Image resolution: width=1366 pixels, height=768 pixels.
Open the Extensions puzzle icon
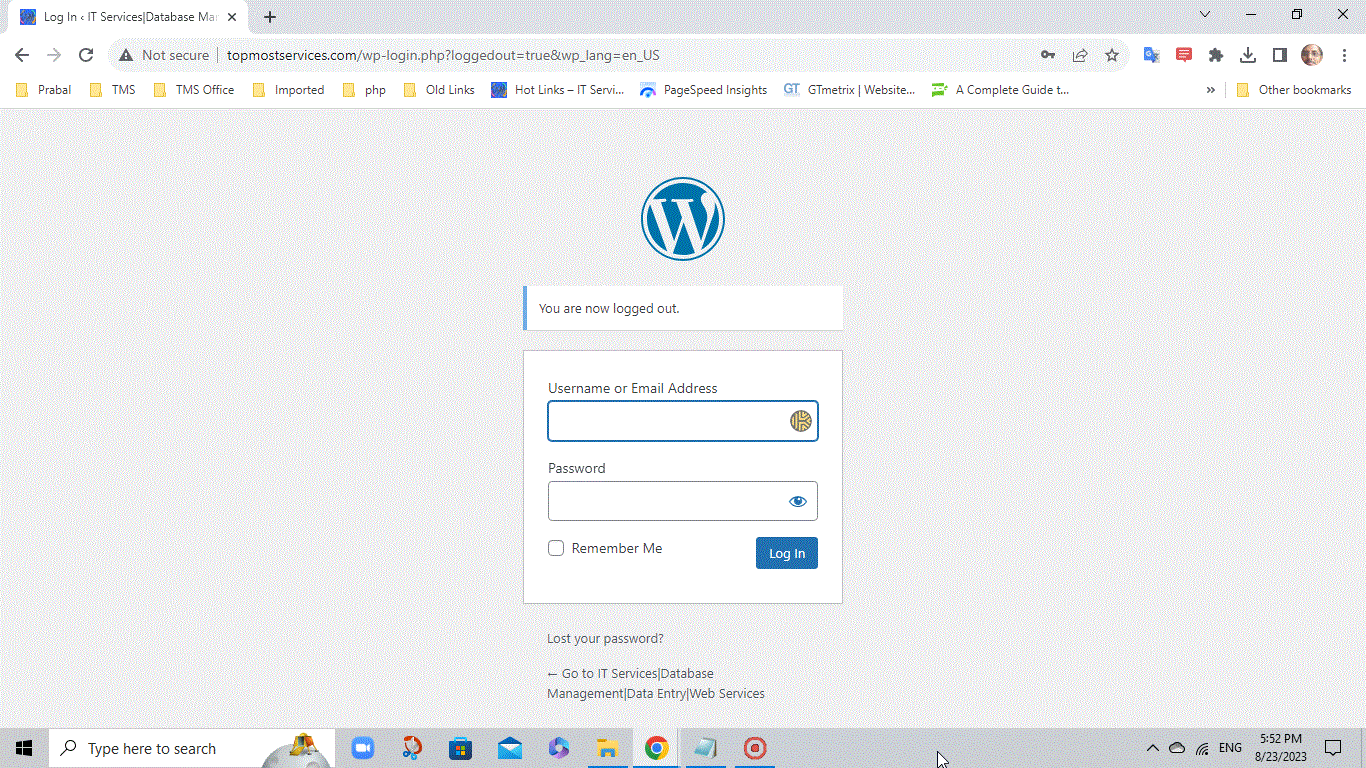[1216, 55]
